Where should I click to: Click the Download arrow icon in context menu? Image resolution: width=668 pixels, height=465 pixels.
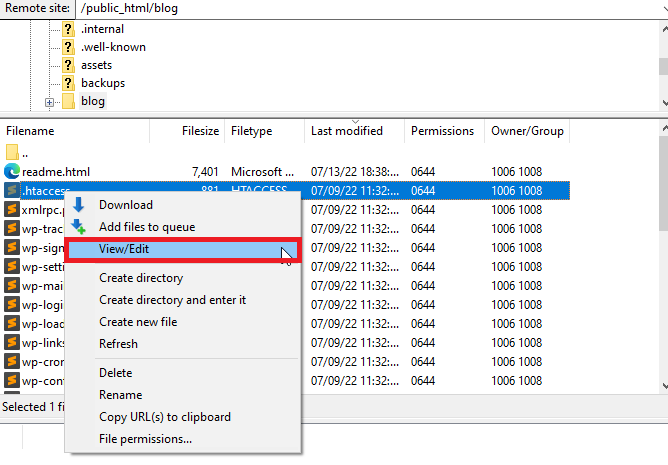pos(78,205)
